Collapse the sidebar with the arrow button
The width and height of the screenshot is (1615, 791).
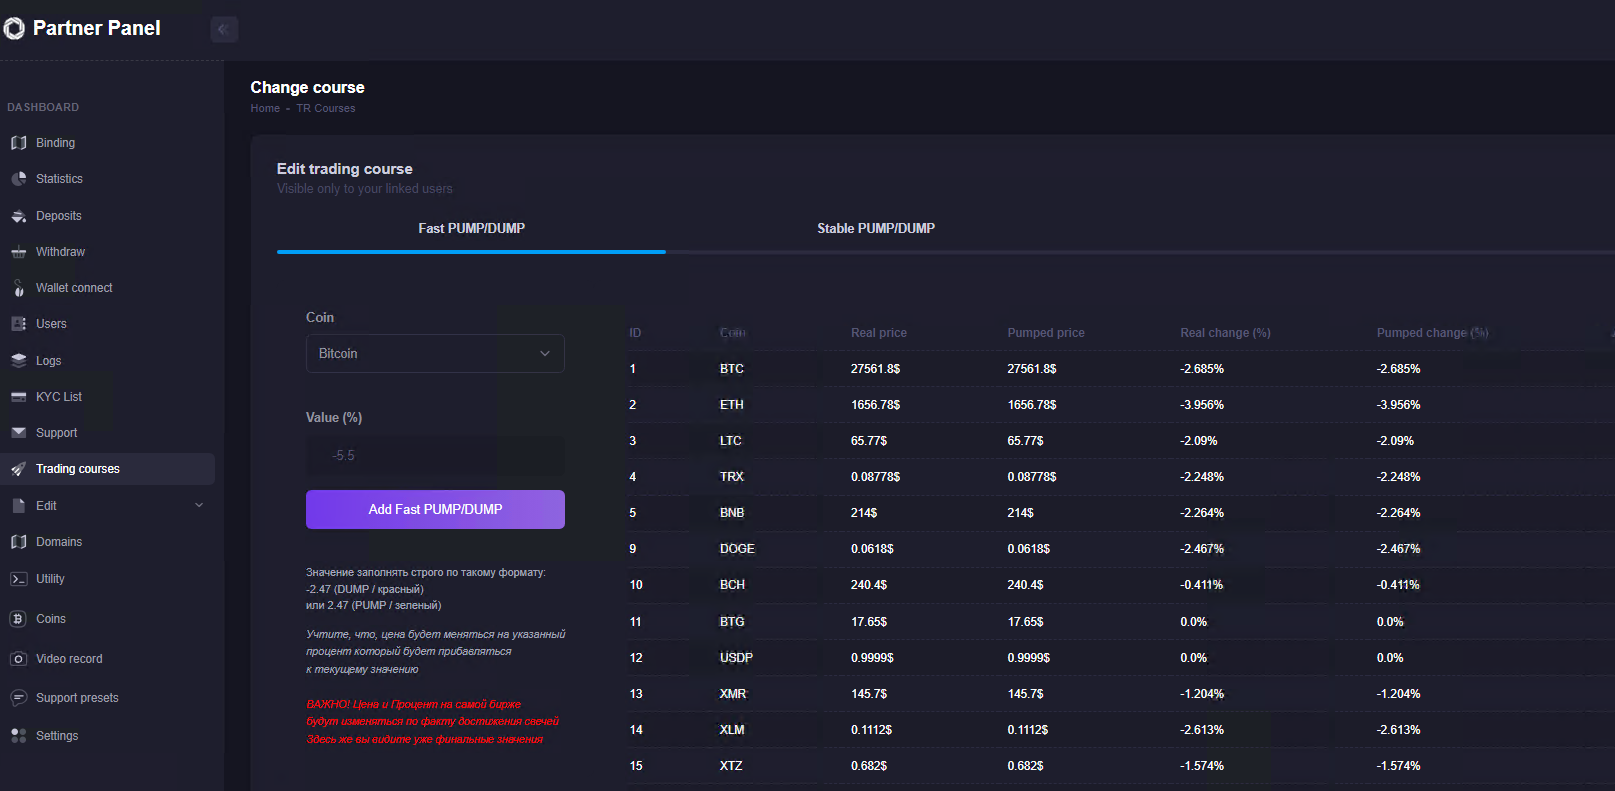pos(224,29)
